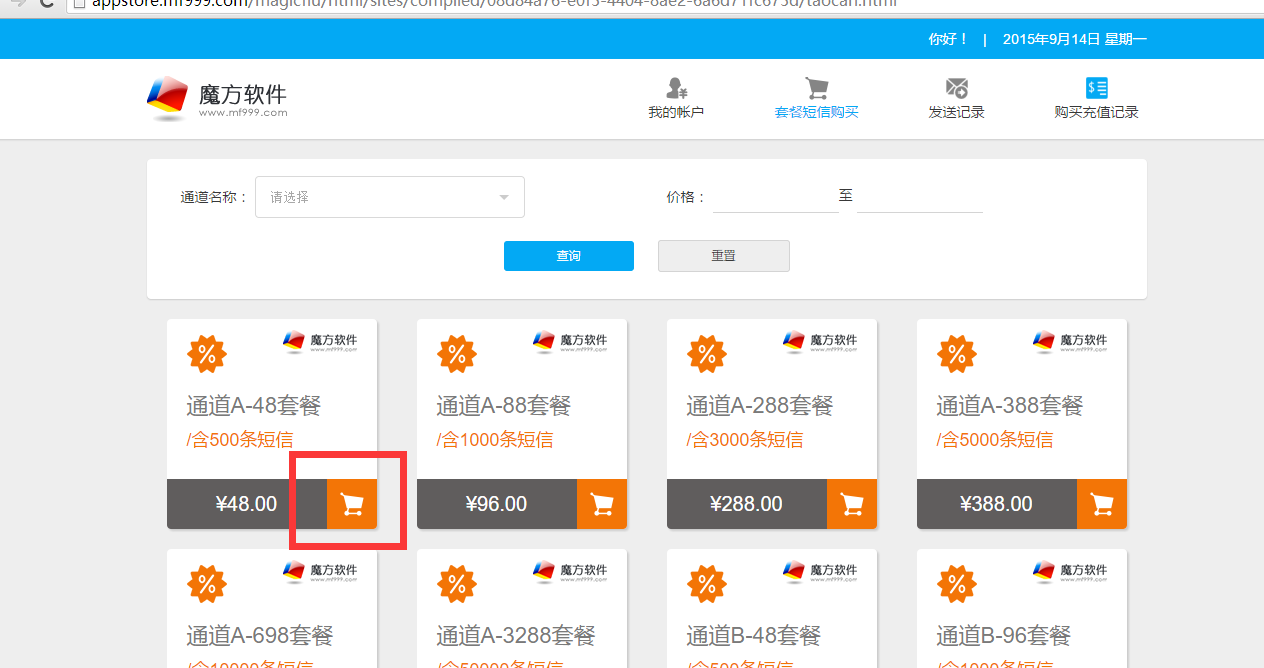Select the 通道A-698套餐 title
The image size is (1264, 668).
[260, 636]
